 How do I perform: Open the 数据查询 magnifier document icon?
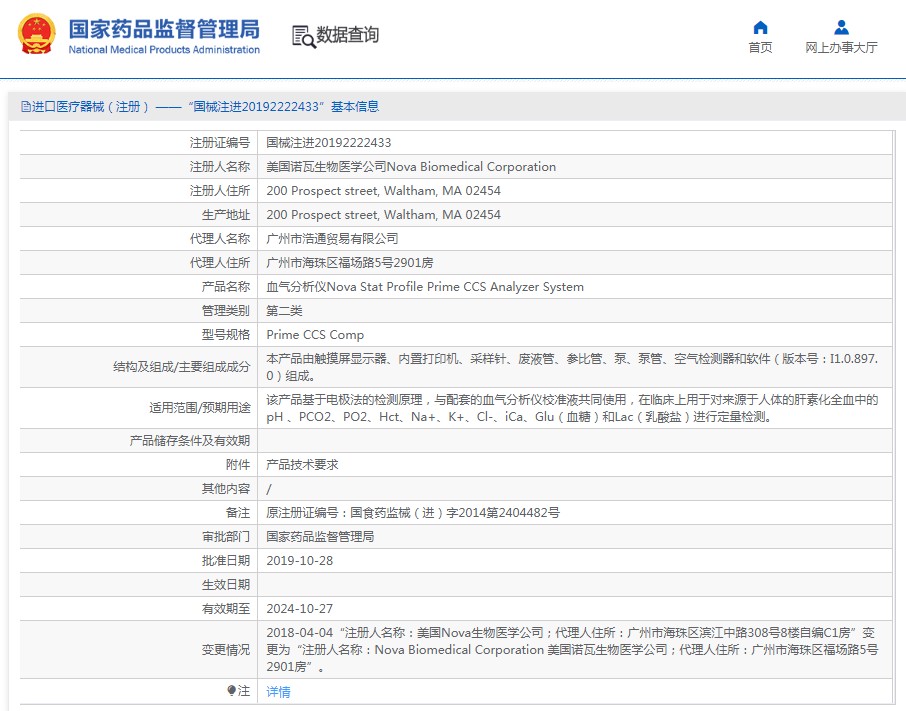click(x=303, y=36)
